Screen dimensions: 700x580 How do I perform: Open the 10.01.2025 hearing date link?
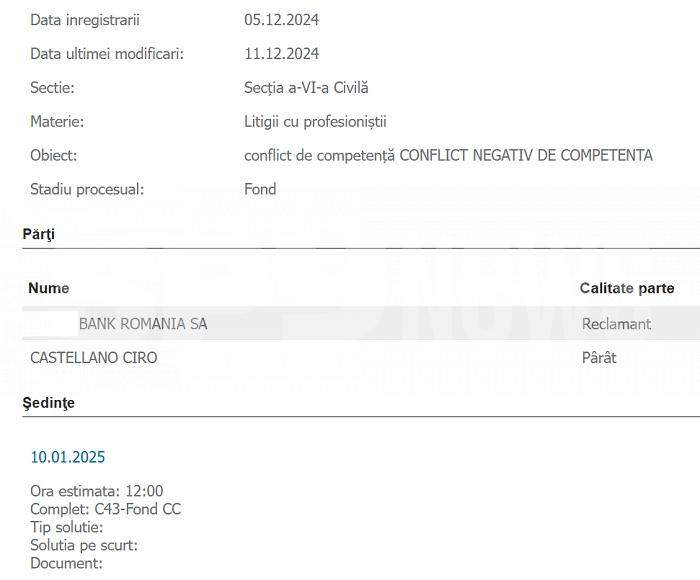pos(67,457)
